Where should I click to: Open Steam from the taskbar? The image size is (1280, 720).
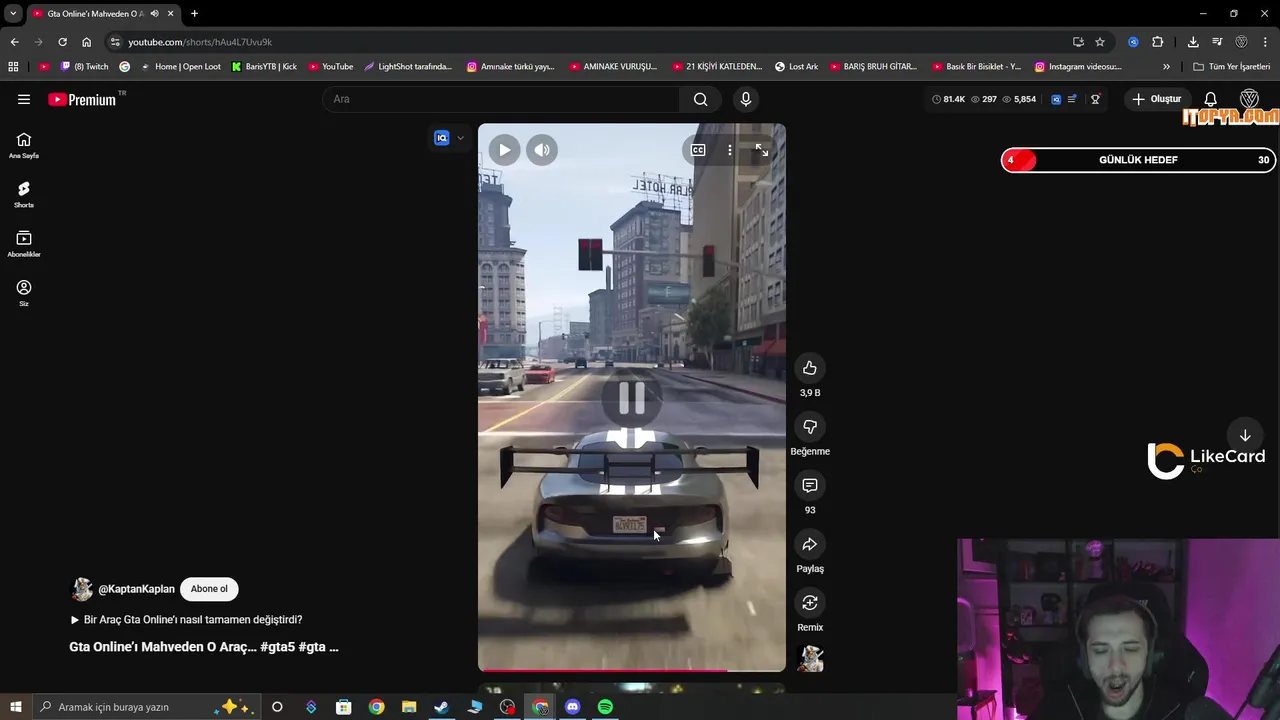[441, 707]
